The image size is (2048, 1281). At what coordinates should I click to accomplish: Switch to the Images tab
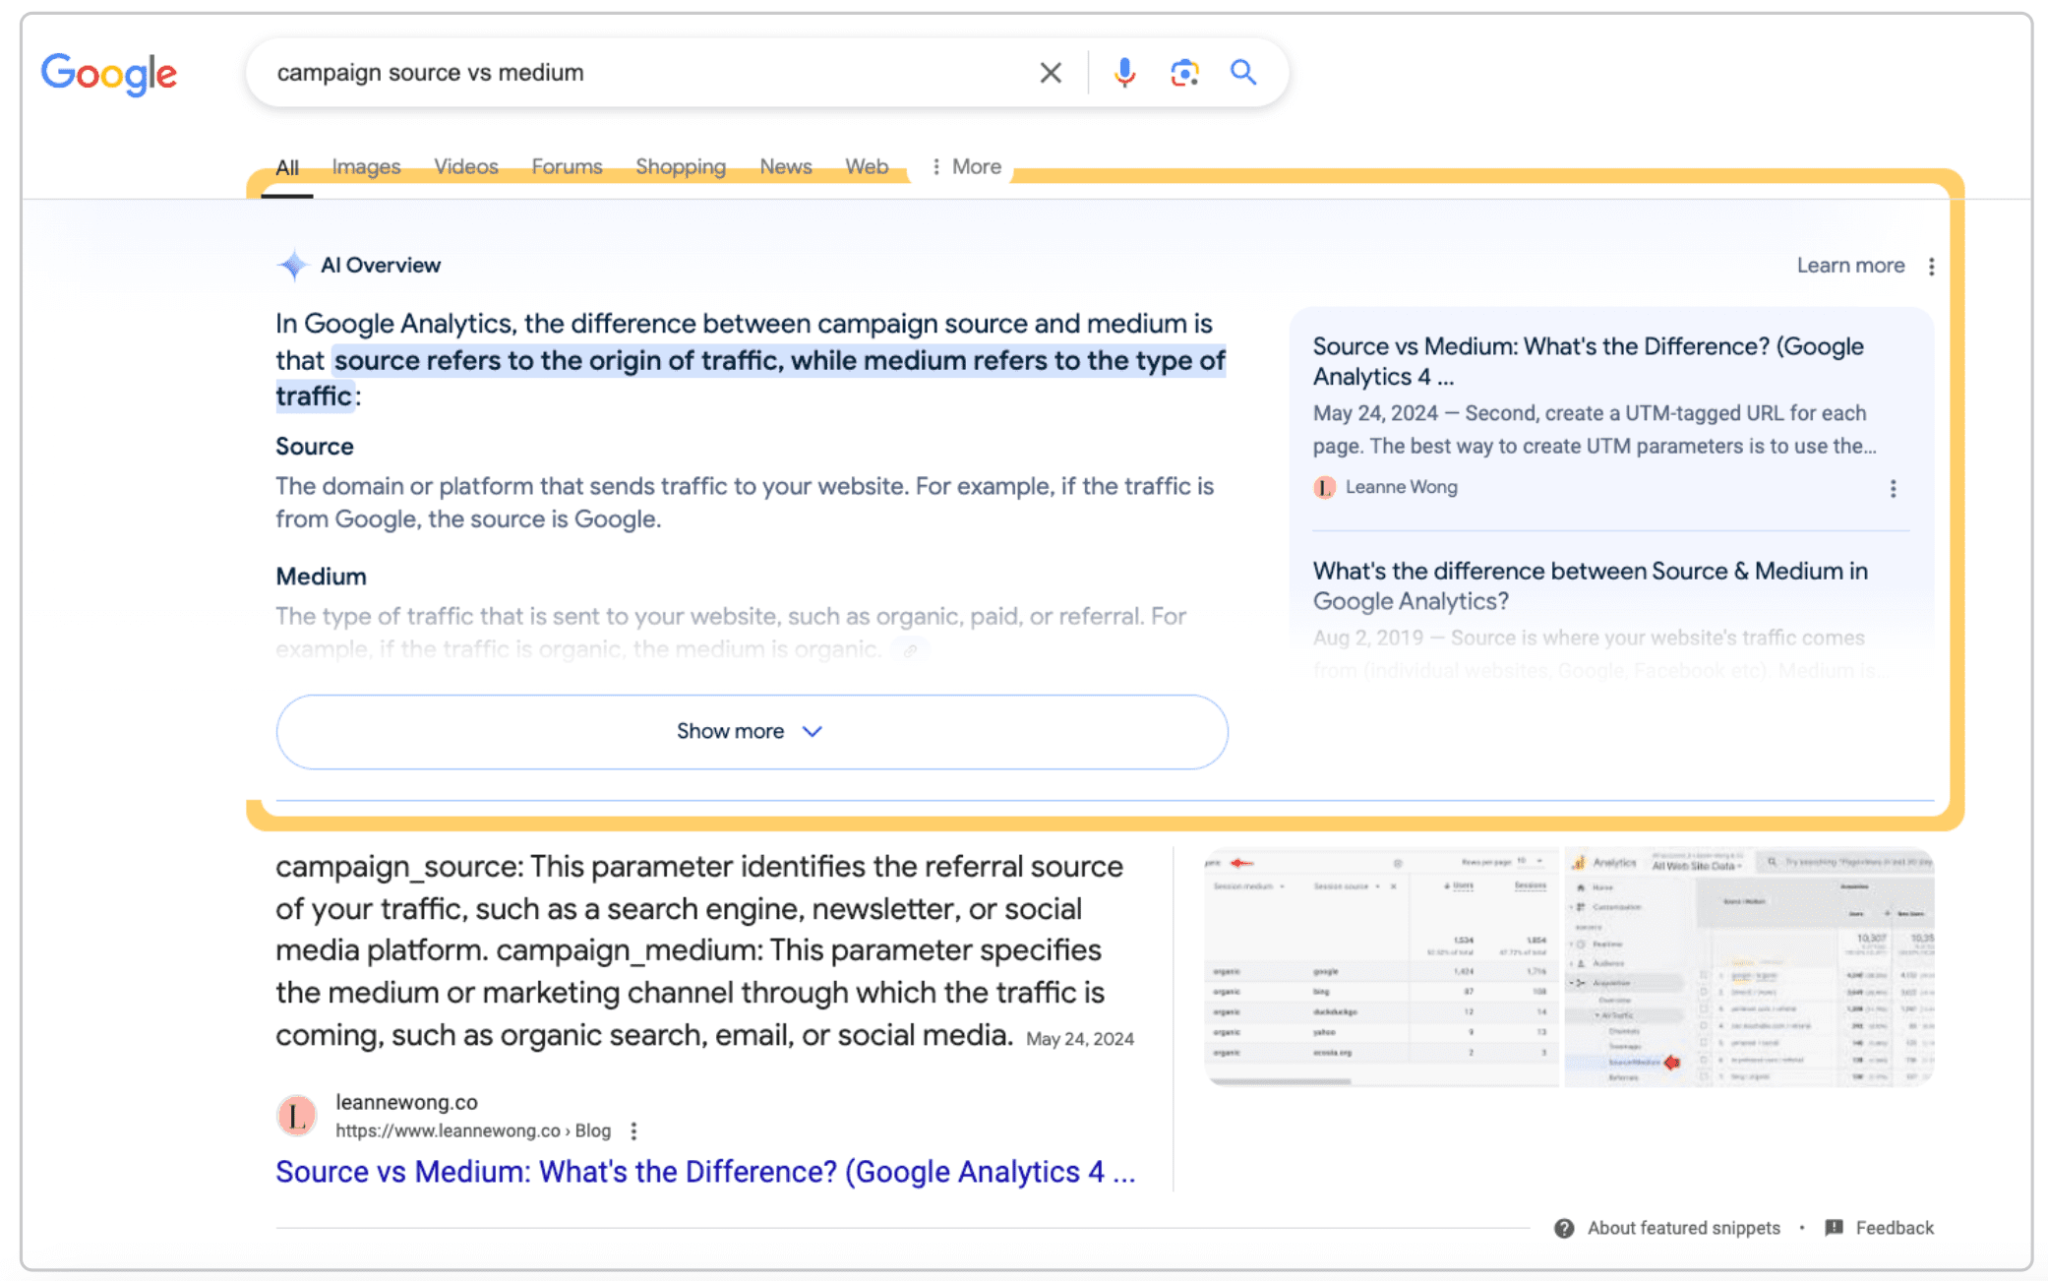coord(365,166)
